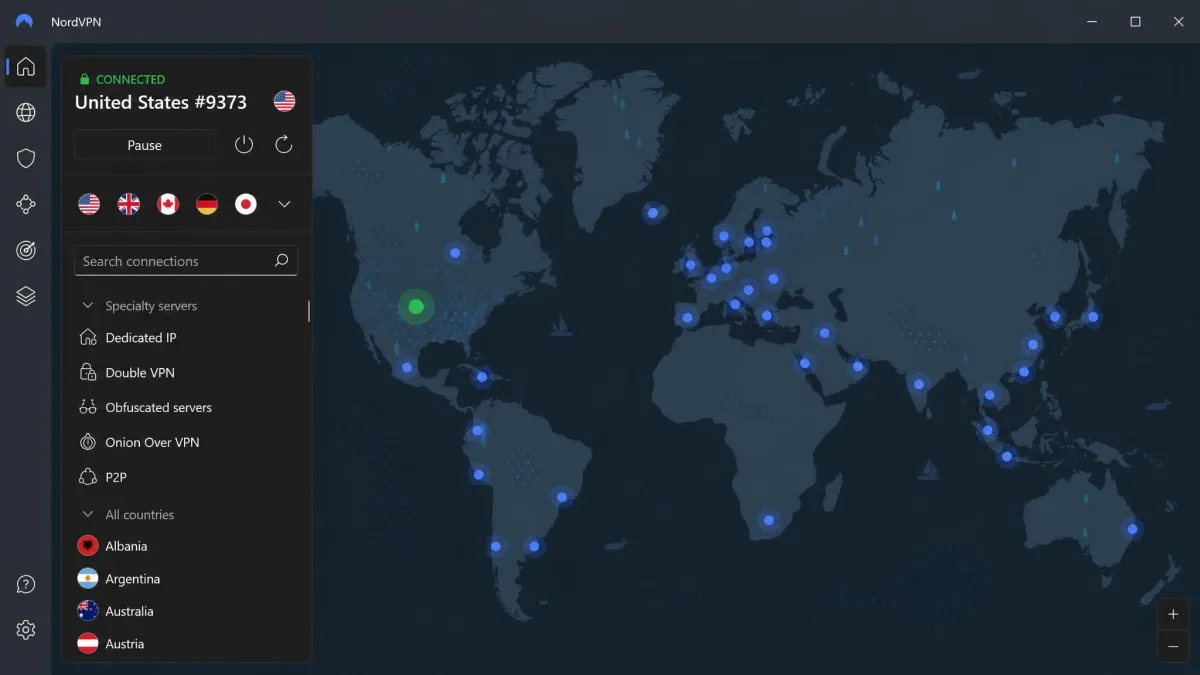Open the Settings gear icon
Screen dimensions: 1200x675
26,630
